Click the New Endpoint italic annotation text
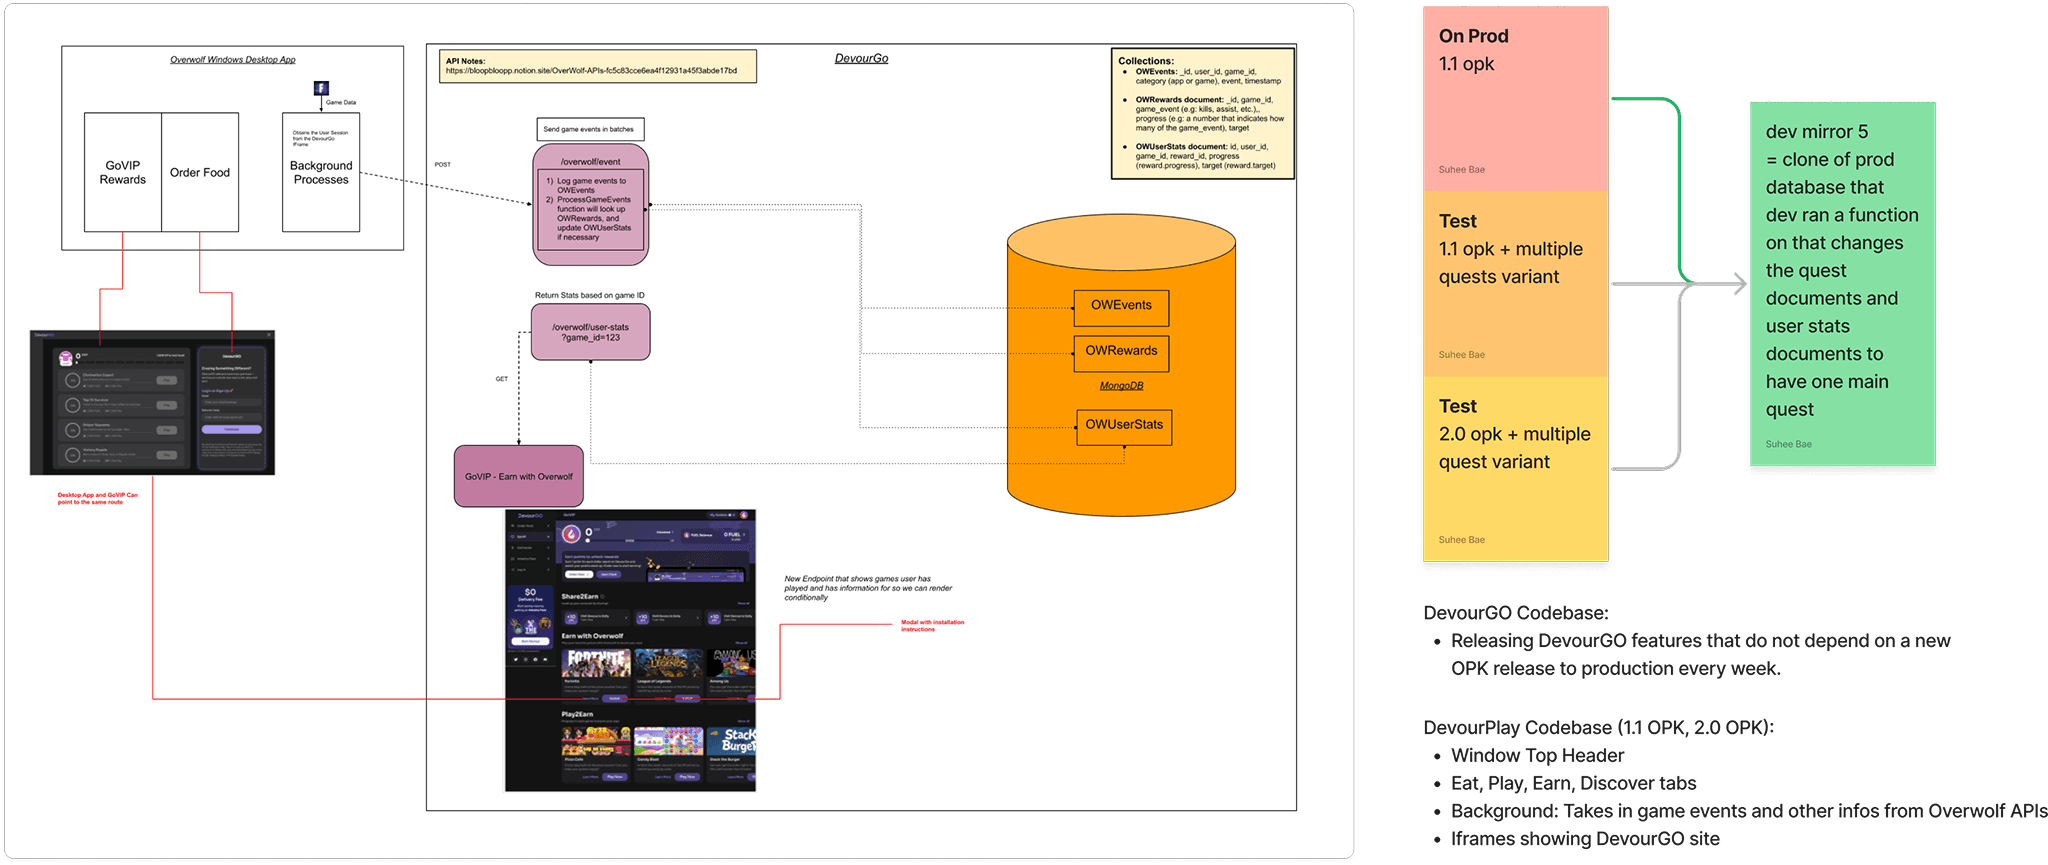This screenshot has width=2048, height=865. point(868,588)
